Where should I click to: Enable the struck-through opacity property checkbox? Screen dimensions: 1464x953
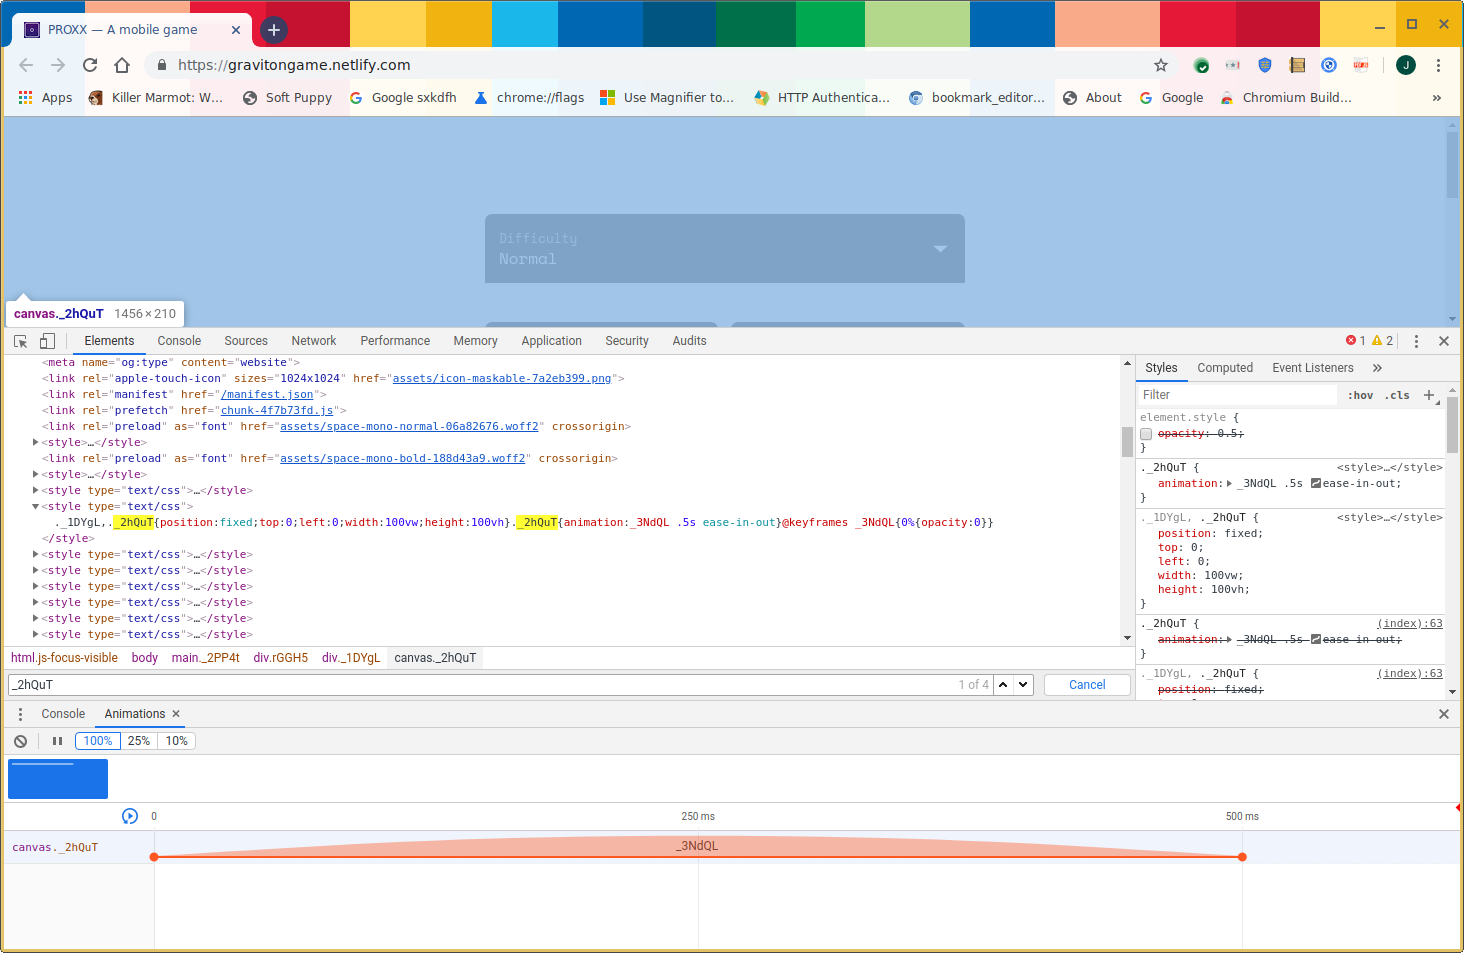pos(1146,433)
